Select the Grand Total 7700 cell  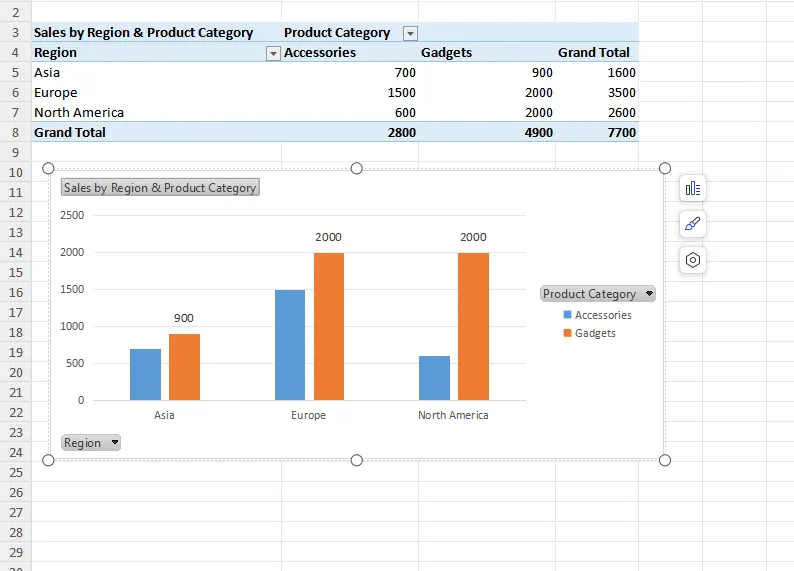click(598, 132)
